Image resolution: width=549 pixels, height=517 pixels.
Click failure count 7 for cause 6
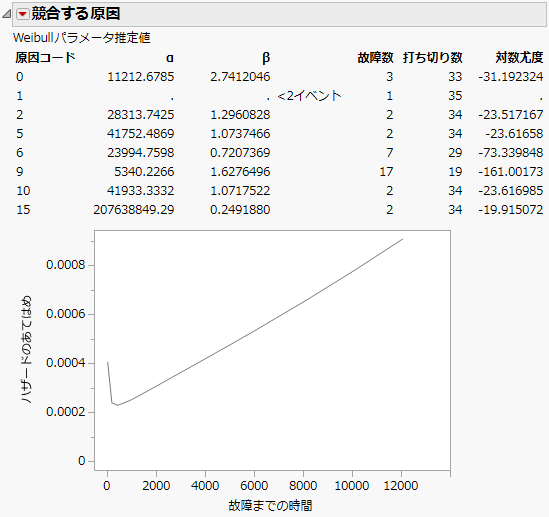(x=390, y=153)
